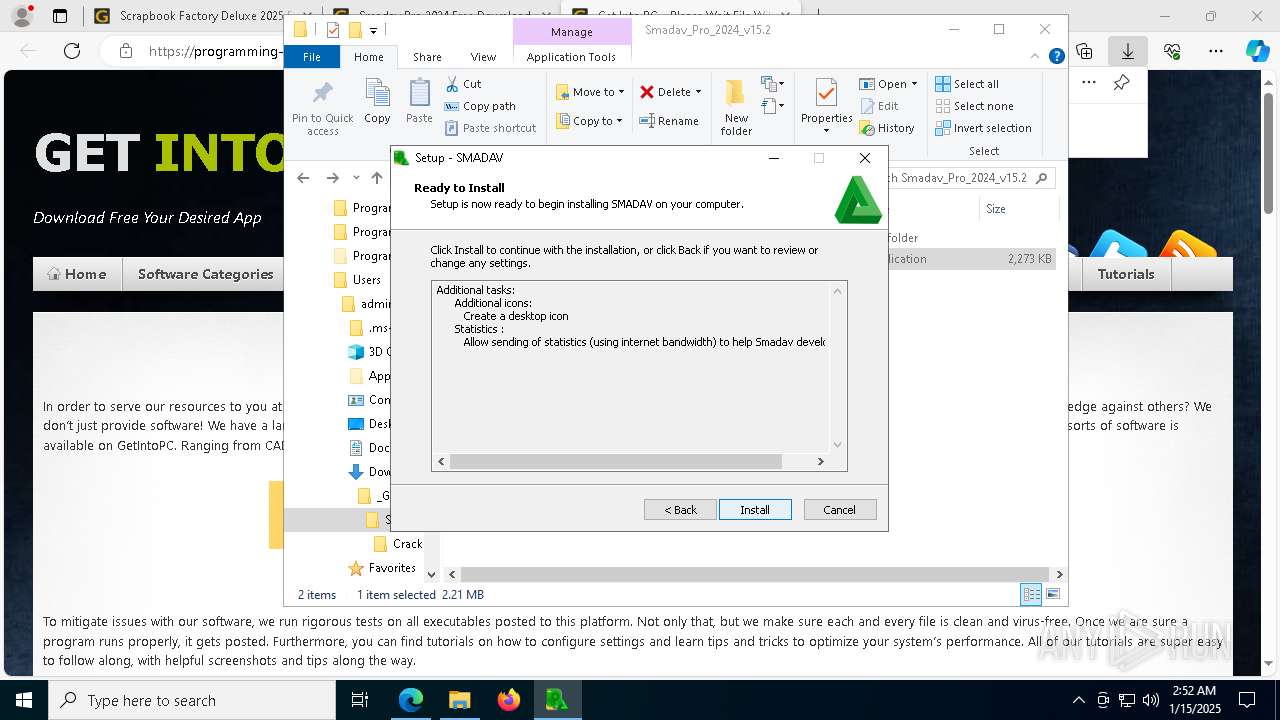
Task: Open the notification center icon
Action: (x=1247, y=700)
